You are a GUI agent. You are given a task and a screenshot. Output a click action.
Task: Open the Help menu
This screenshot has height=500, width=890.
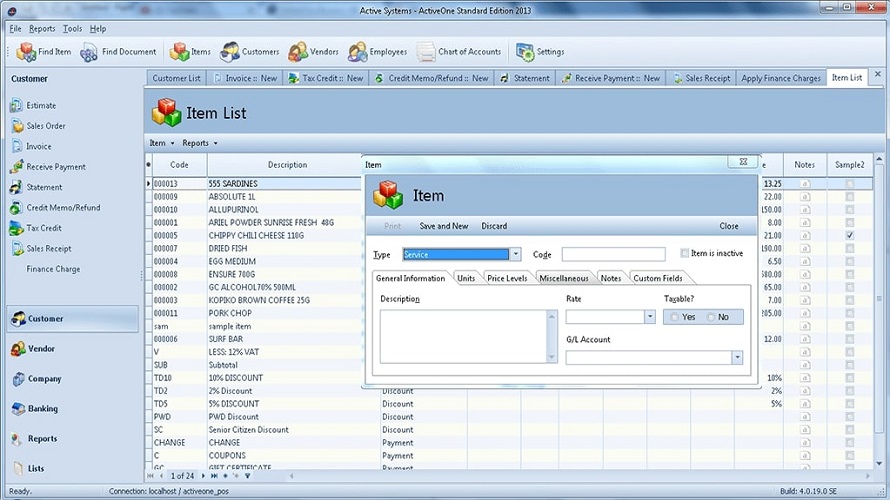click(98, 28)
